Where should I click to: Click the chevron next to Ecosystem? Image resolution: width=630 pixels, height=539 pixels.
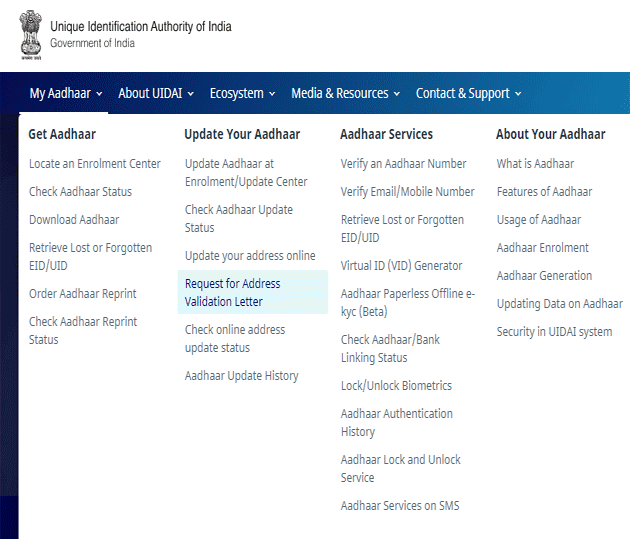272,94
